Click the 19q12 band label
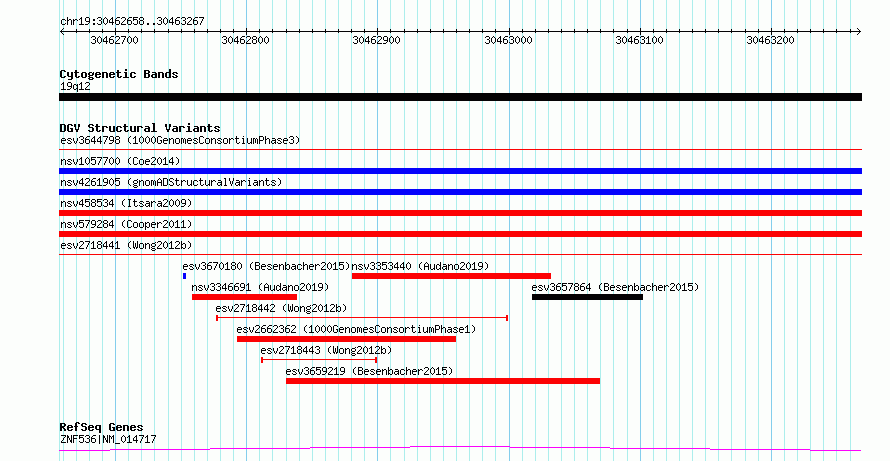890x461 pixels. click(75, 87)
